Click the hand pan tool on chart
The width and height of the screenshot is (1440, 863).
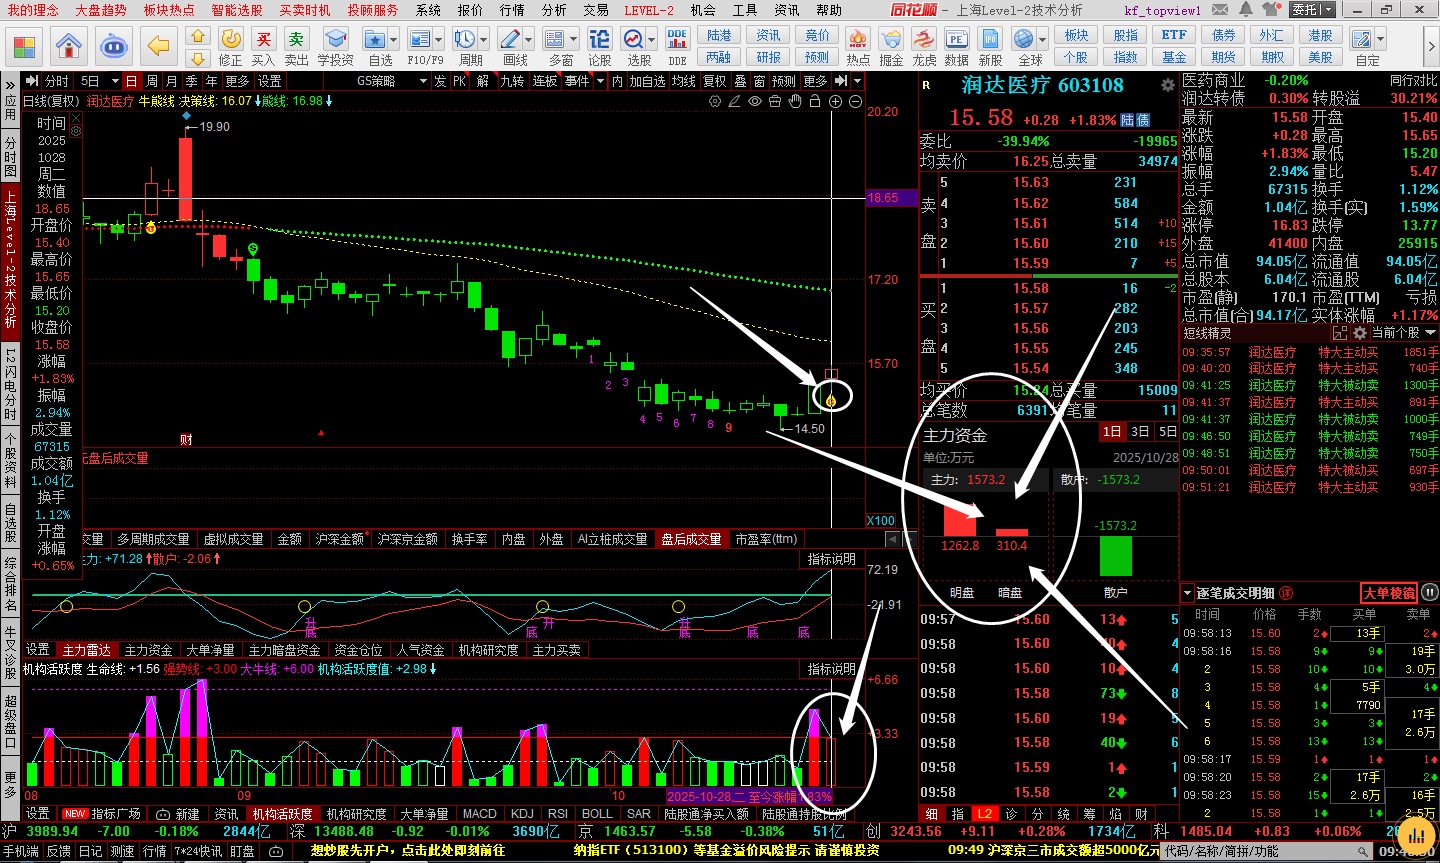(795, 101)
